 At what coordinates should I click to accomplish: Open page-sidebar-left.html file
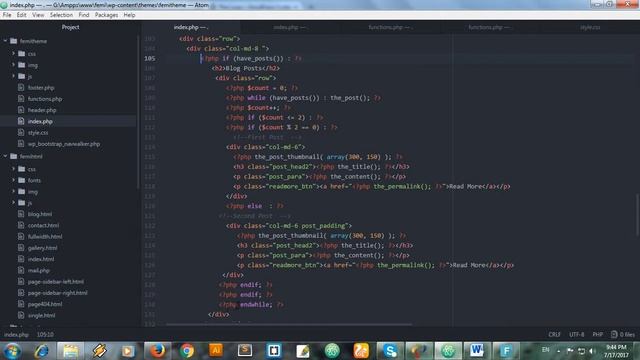pos(56,282)
